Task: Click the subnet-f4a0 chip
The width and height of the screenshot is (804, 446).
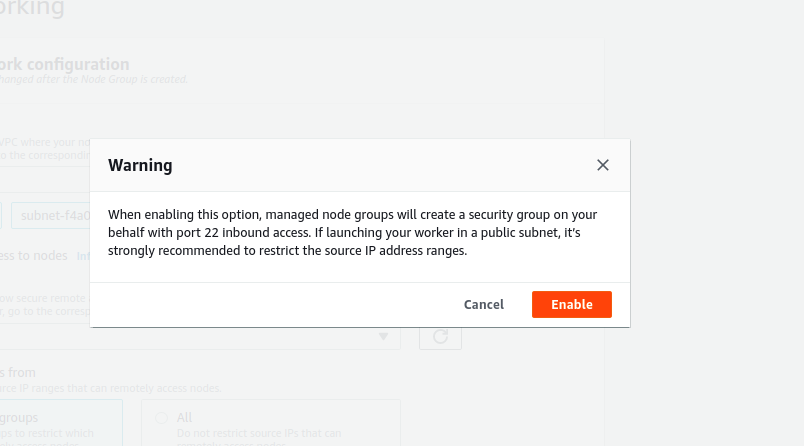Action: point(51,215)
